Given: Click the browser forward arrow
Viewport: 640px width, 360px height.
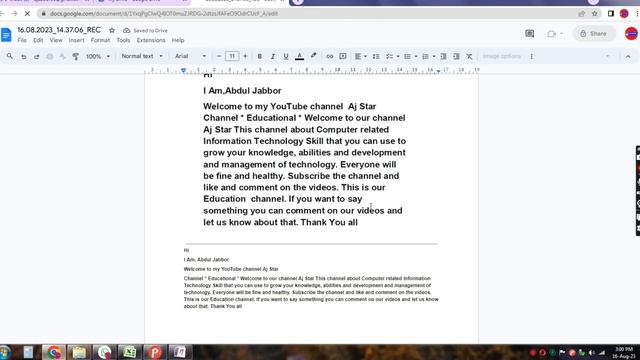Looking at the screenshot, I should click(x=14, y=13).
